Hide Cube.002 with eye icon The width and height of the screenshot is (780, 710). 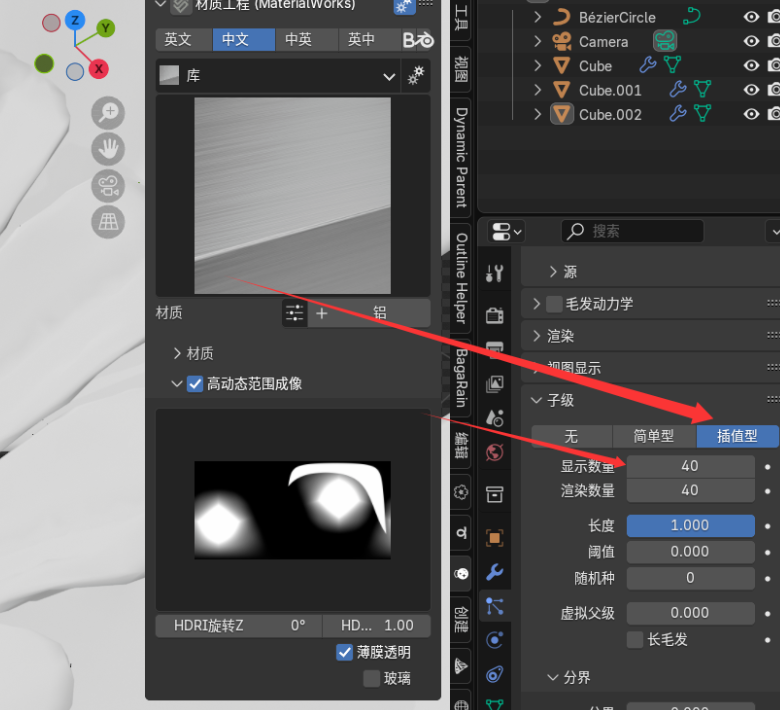pyautogui.click(x=751, y=114)
